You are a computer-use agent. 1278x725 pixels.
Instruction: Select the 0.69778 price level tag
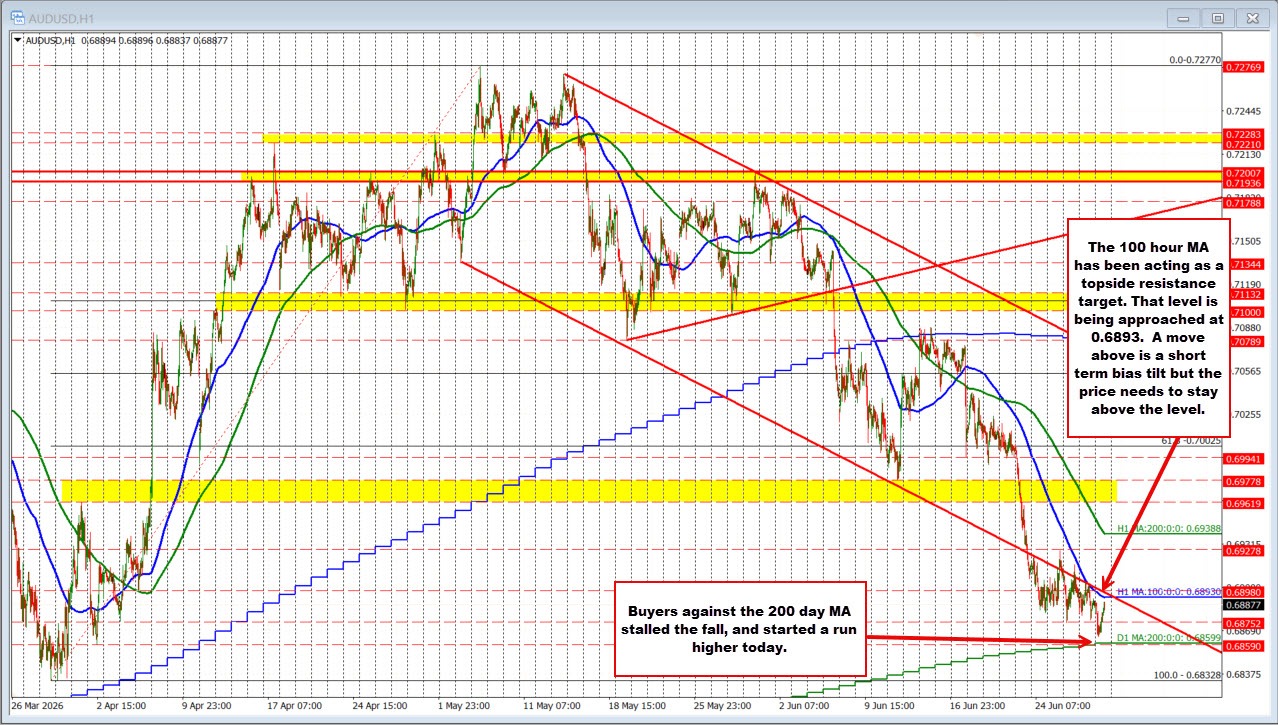[x=1246, y=481]
